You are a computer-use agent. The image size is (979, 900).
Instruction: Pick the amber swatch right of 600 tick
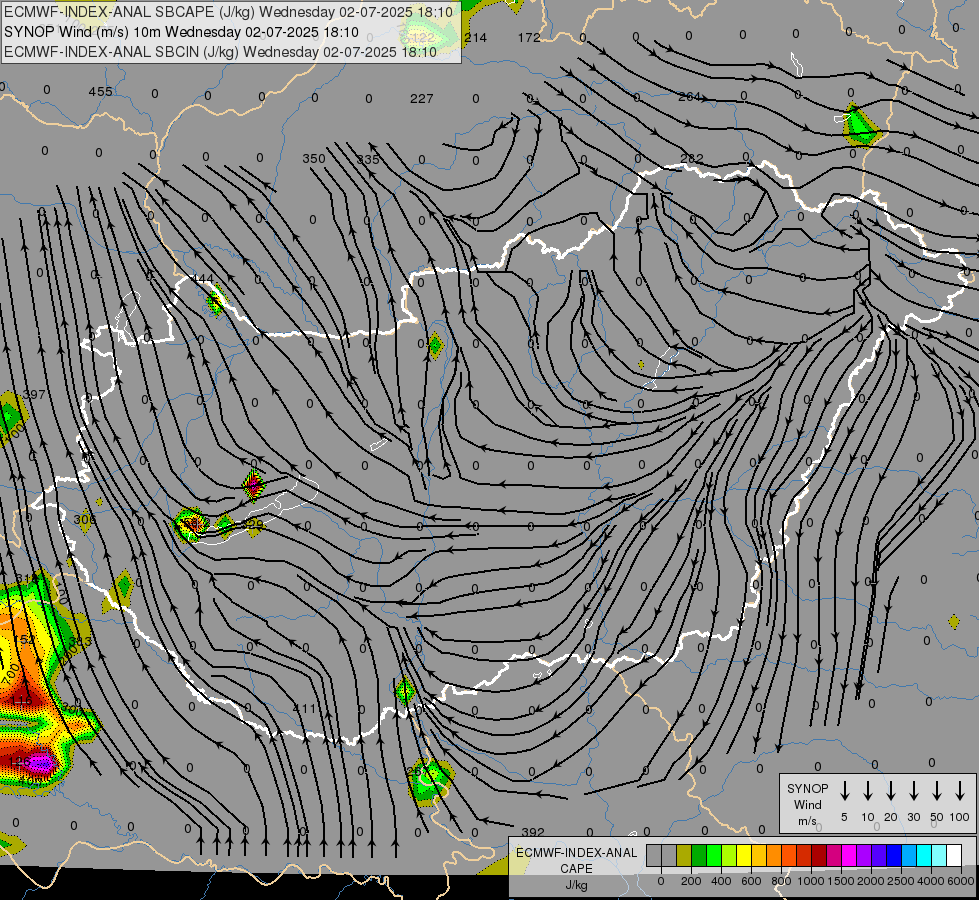[x=759, y=856]
